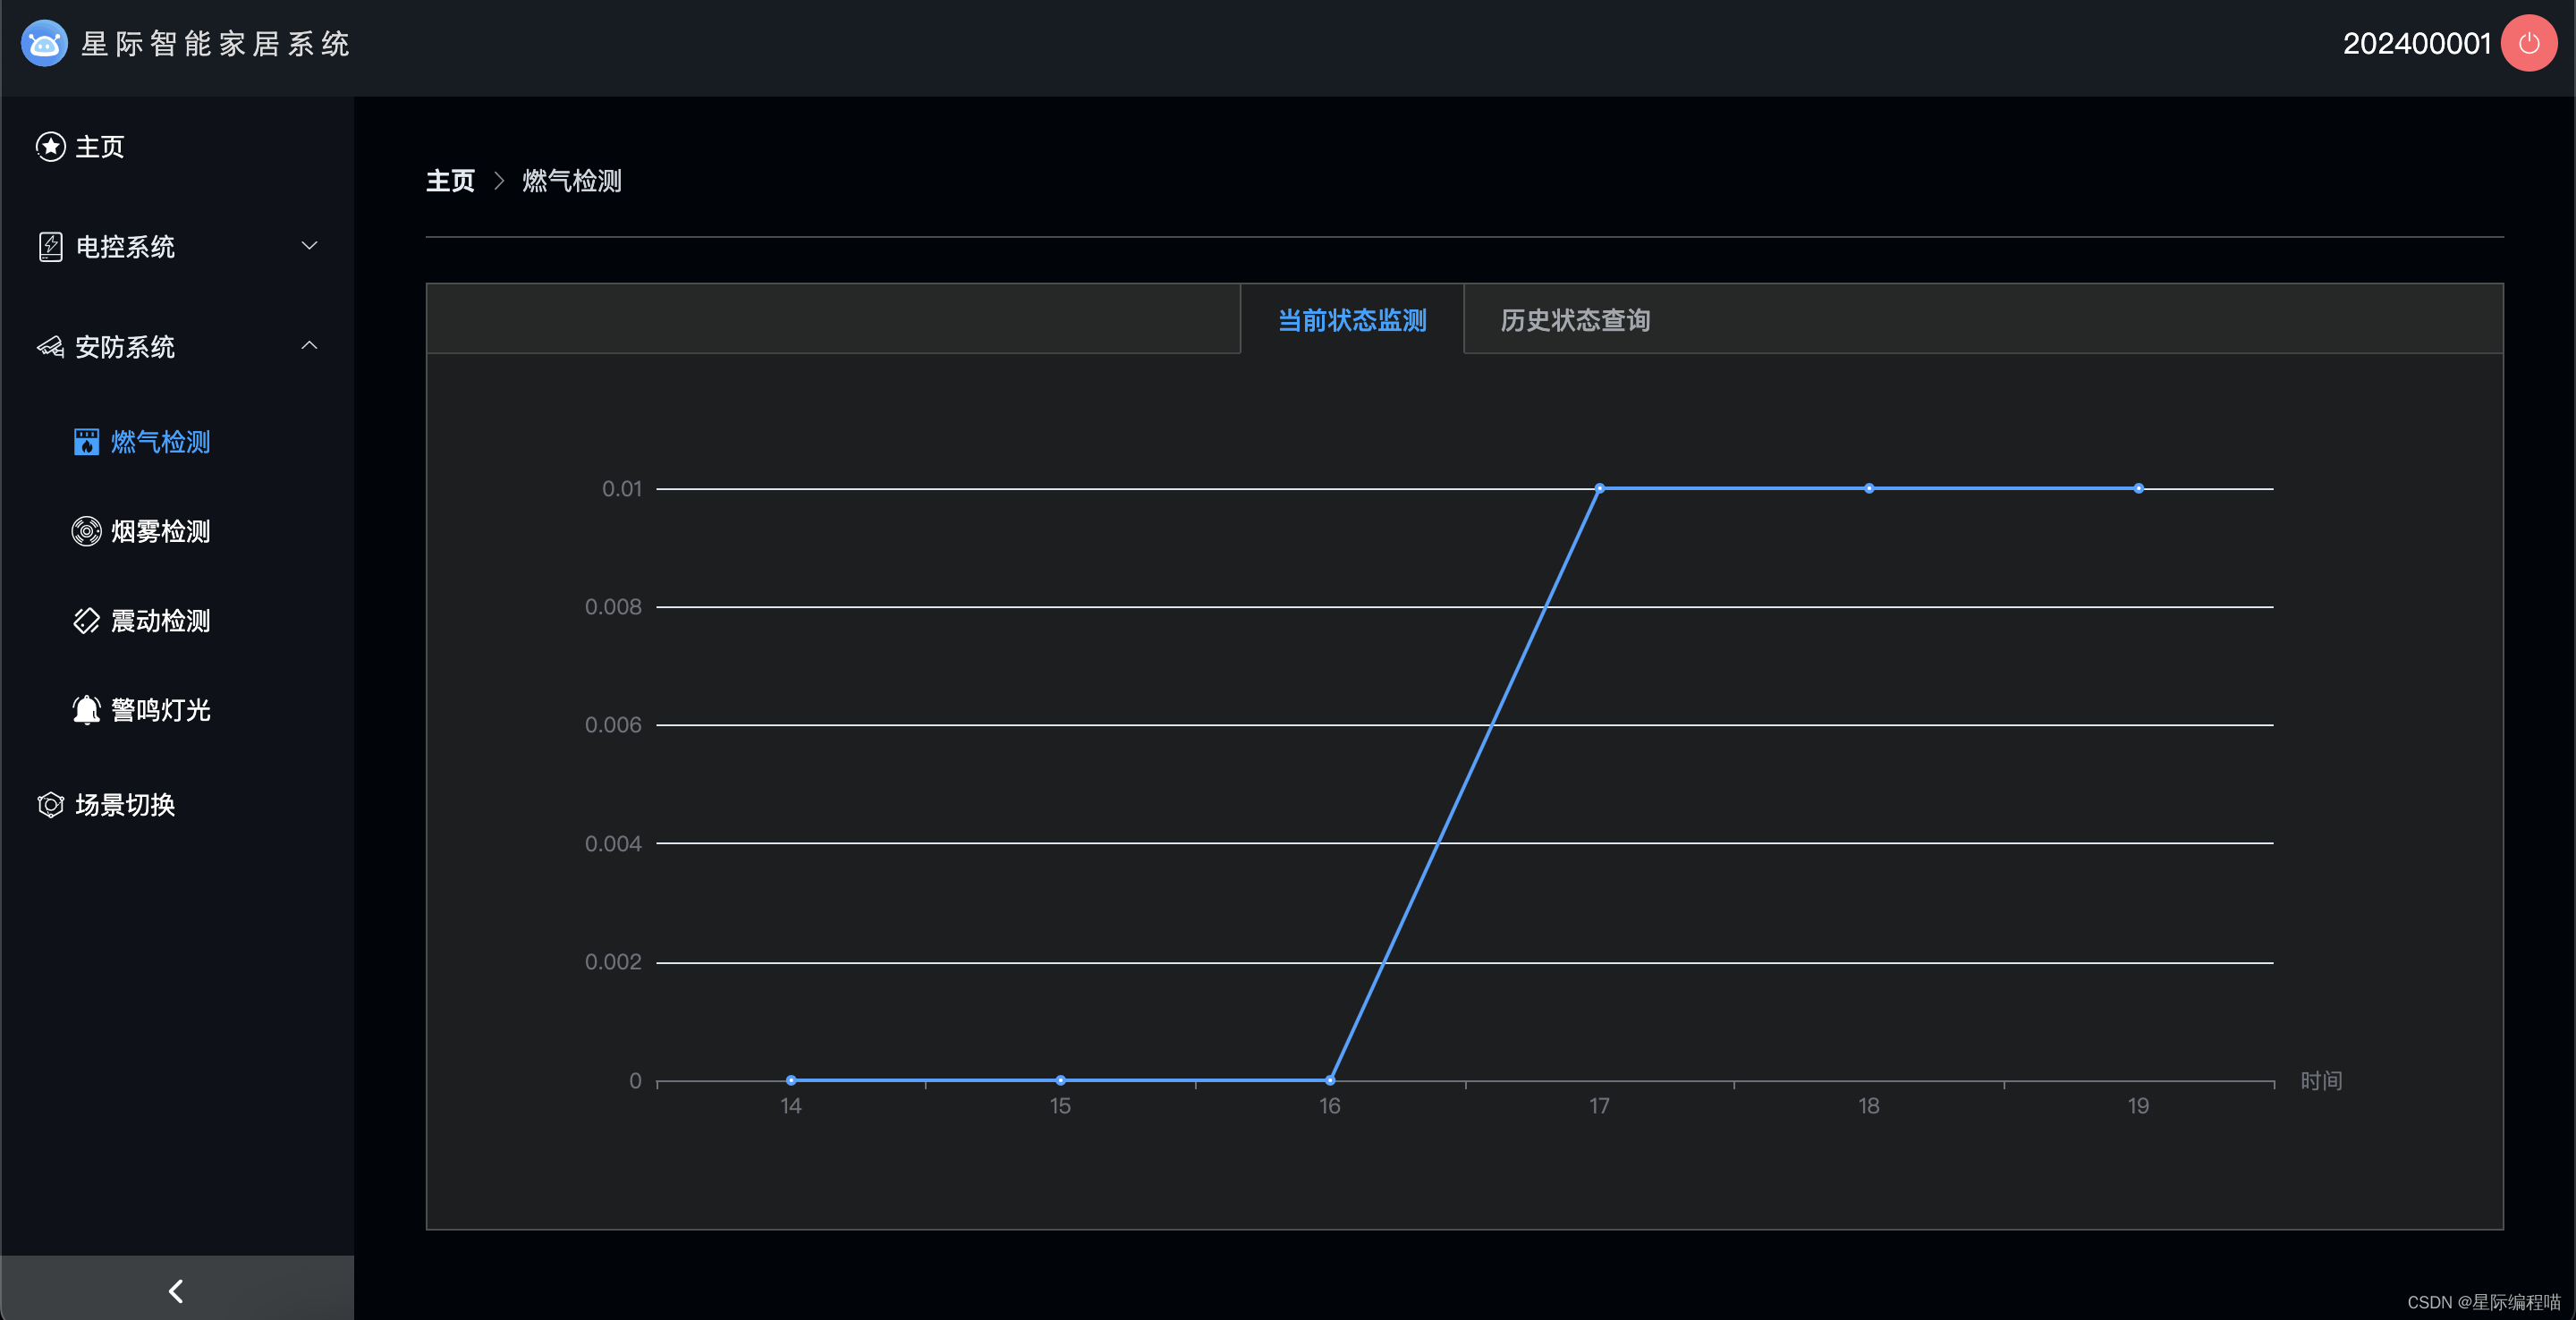This screenshot has height=1320, width=2576.
Task: Collapse the sidebar with bottom arrow
Action: tap(176, 1291)
